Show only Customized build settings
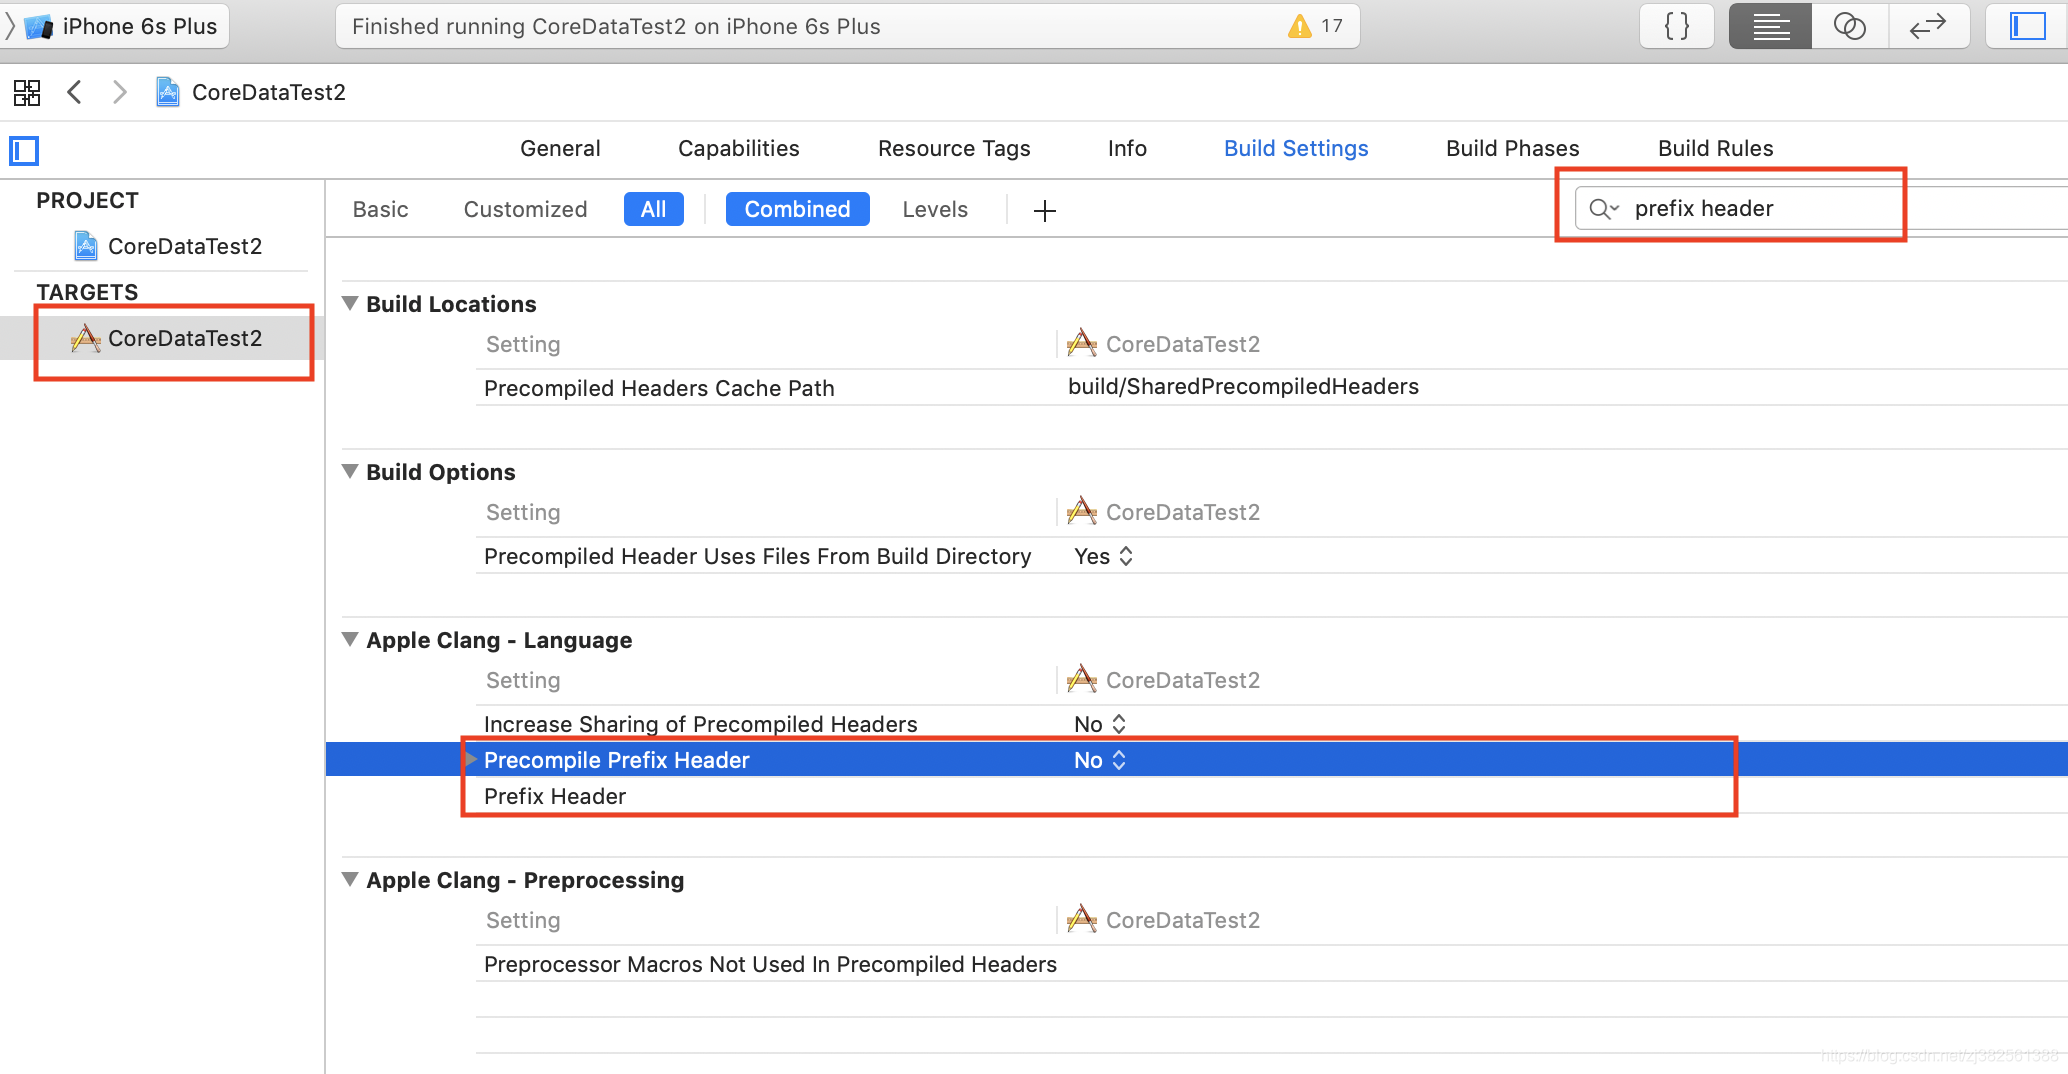 pyautogui.click(x=525, y=209)
